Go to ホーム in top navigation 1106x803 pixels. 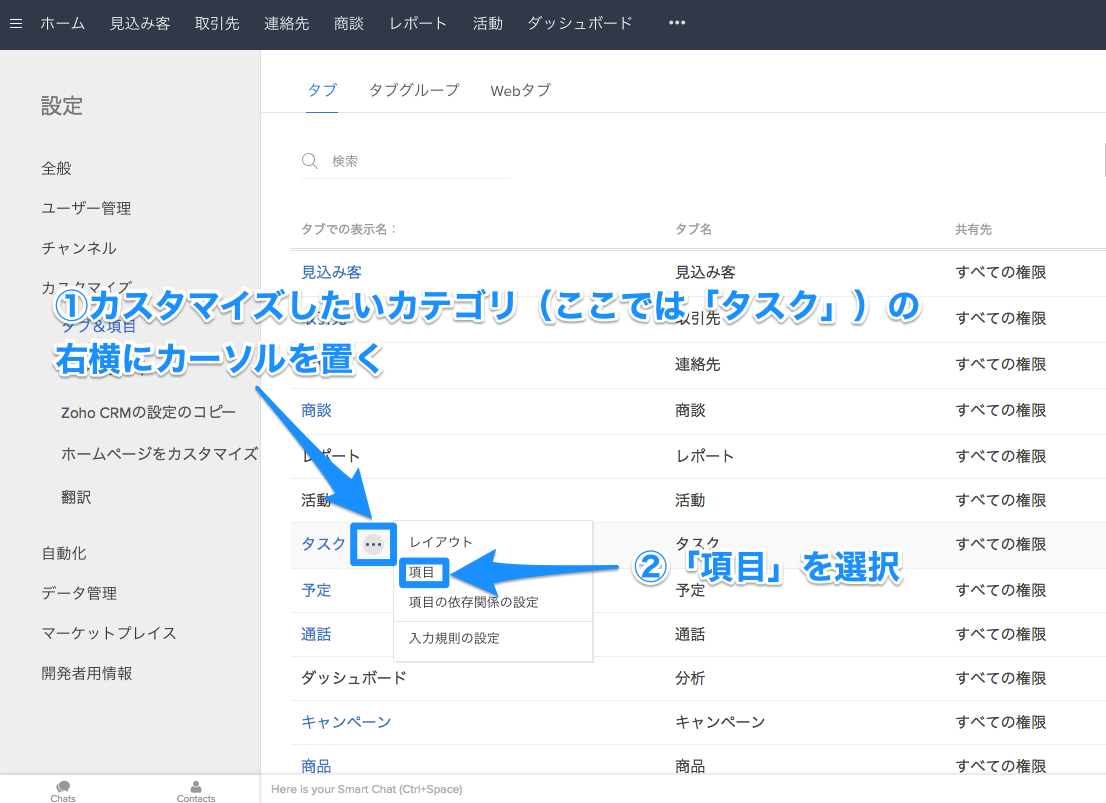(62, 23)
